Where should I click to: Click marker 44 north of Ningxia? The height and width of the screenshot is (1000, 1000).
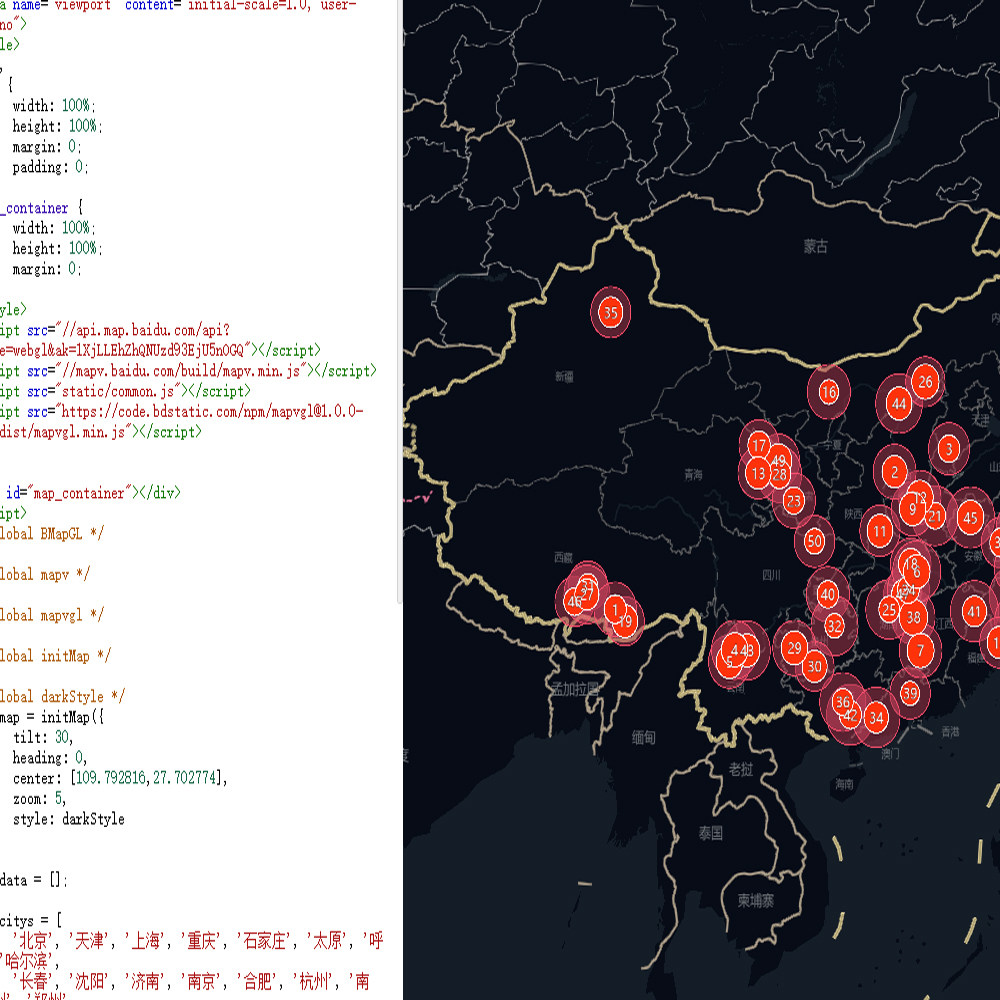pyautogui.click(x=899, y=404)
